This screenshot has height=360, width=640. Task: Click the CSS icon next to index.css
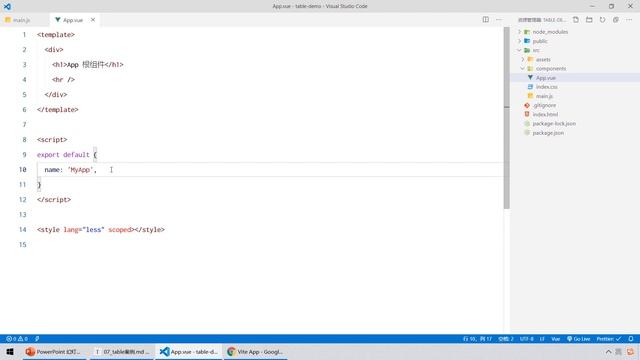(530, 87)
